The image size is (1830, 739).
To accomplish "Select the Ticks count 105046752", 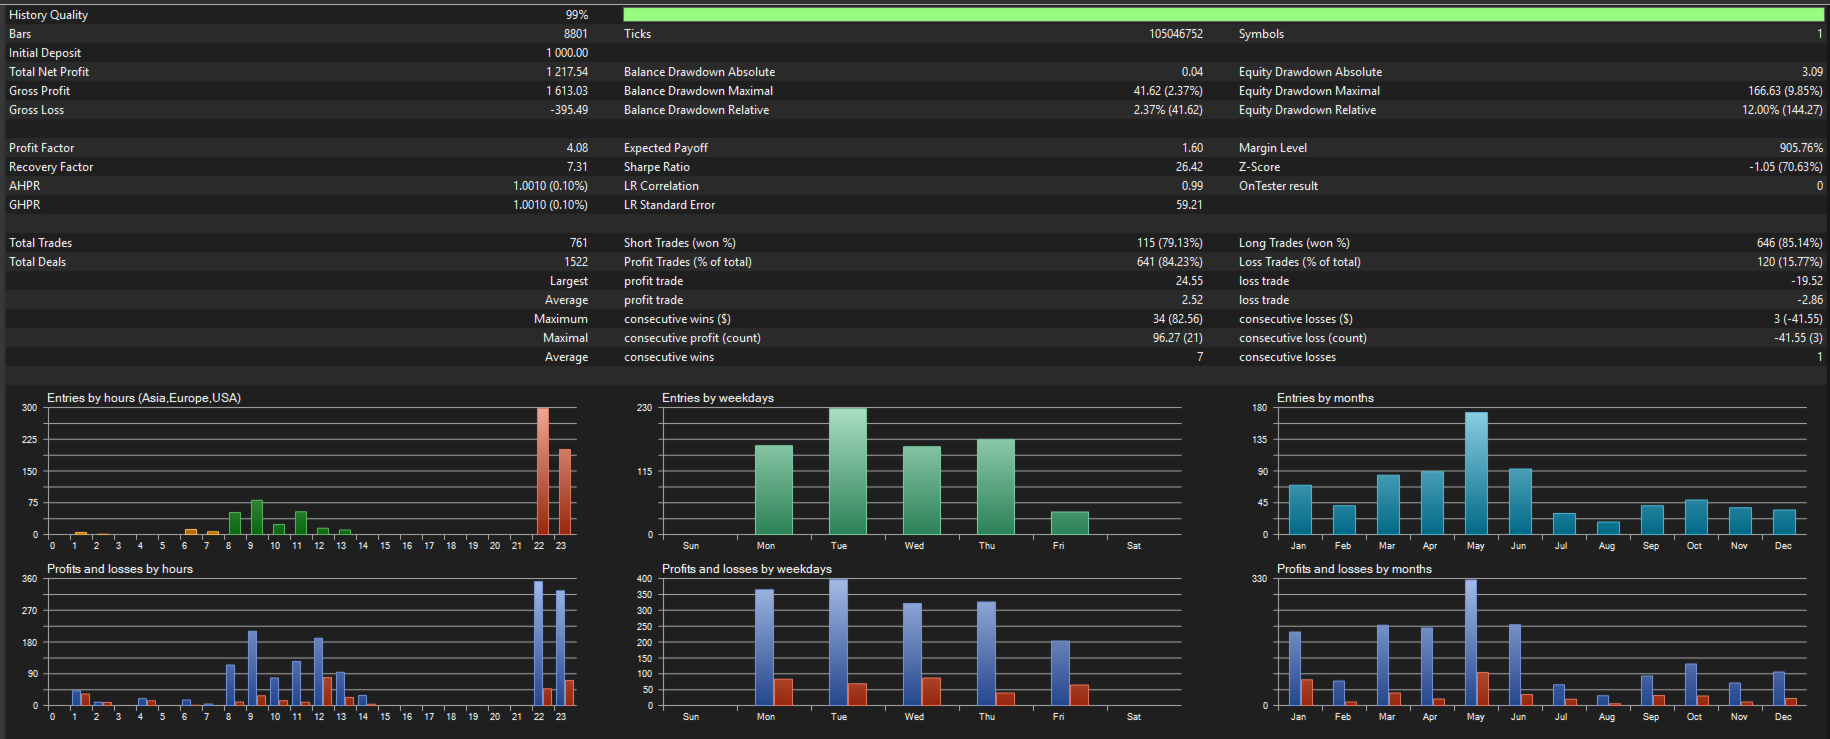I will click(x=1176, y=34).
